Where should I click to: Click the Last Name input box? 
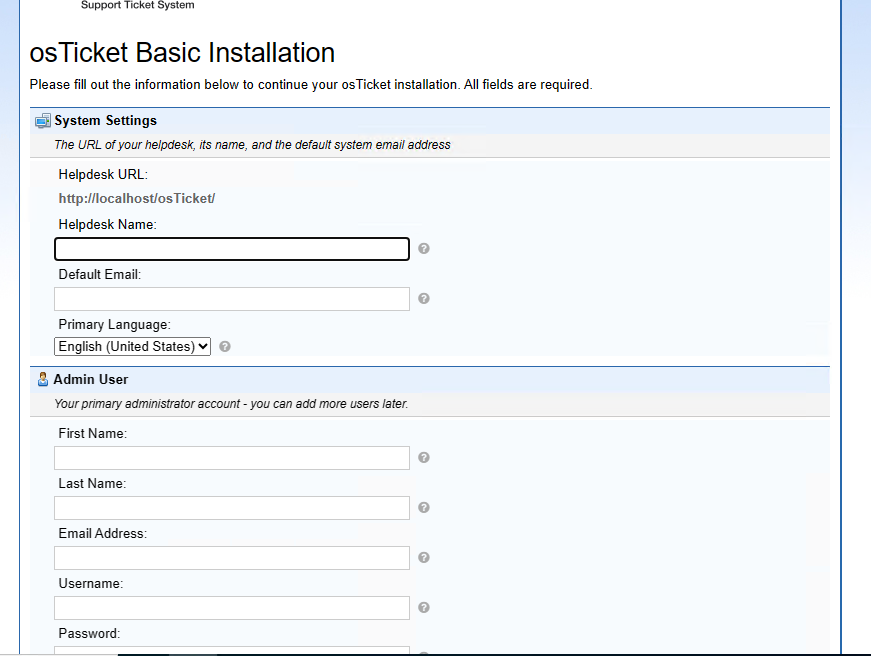pos(232,508)
